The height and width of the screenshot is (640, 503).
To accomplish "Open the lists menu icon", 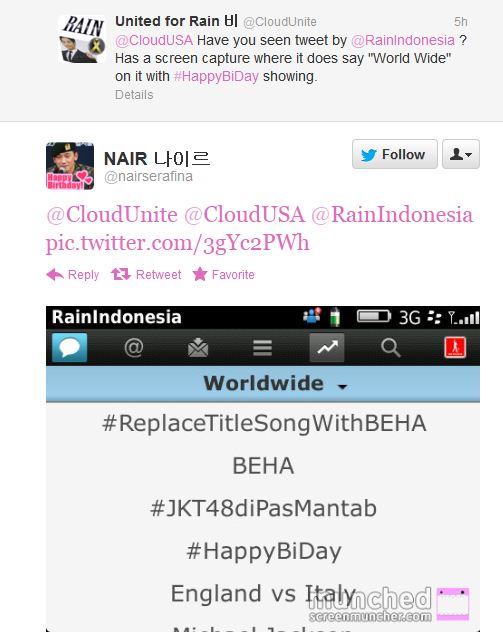I will point(262,348).
